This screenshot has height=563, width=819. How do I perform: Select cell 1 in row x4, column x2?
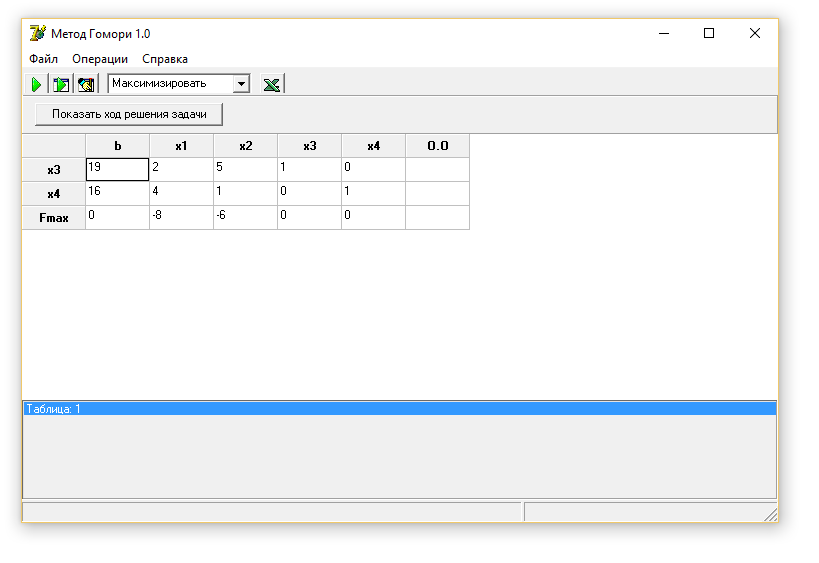(x=245, y=194)
